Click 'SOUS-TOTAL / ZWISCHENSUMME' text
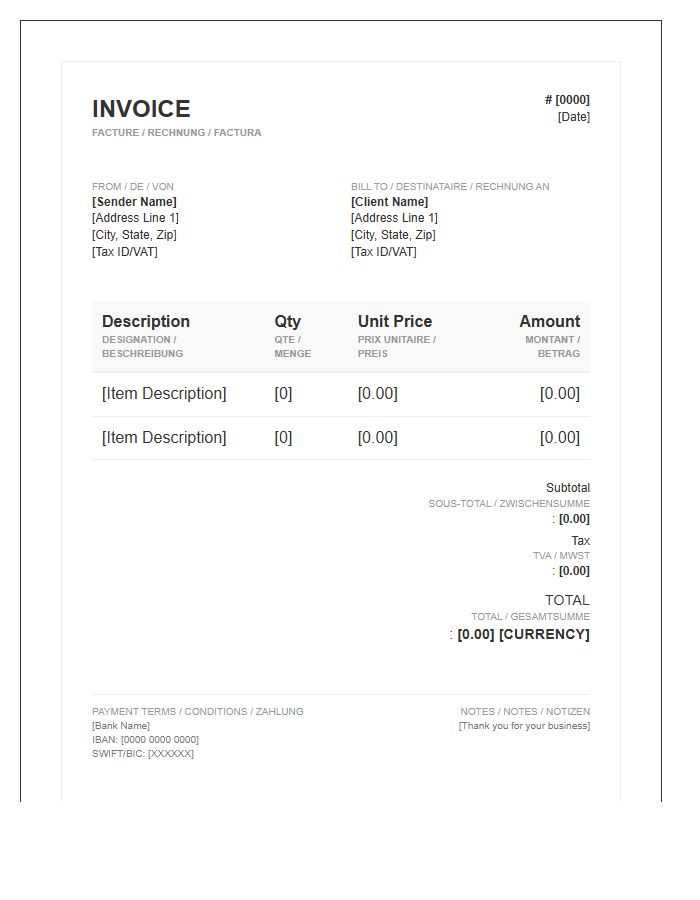 click(x=509, y=504)
